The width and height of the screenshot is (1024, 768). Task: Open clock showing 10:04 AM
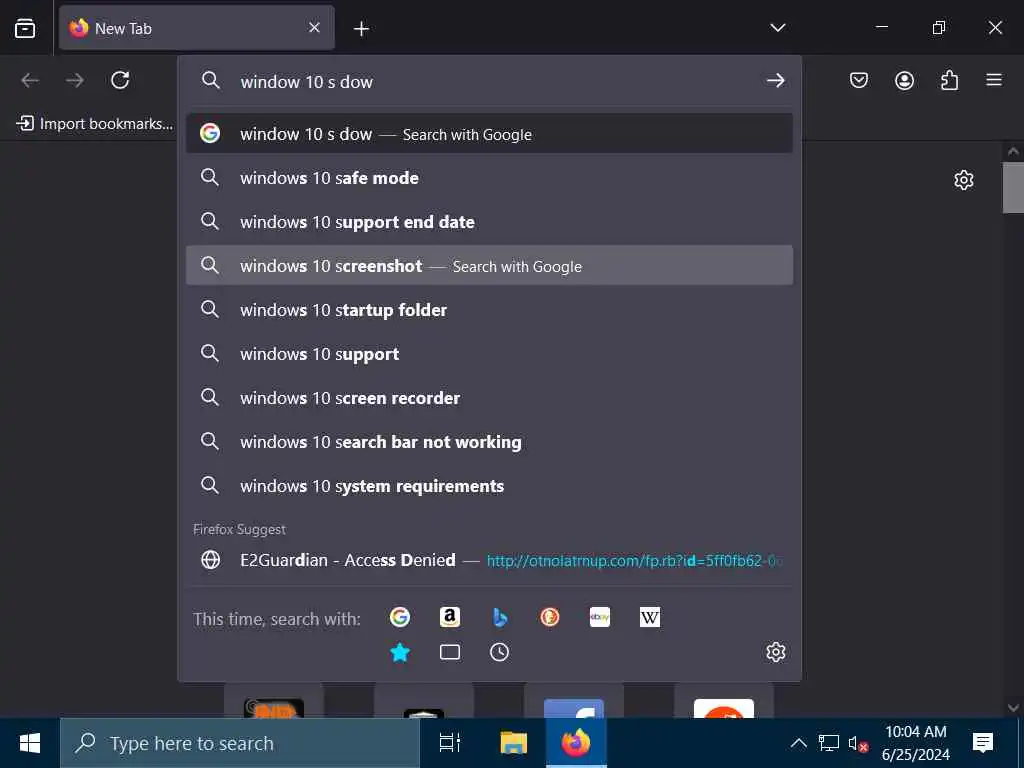[x=916, y=743]
